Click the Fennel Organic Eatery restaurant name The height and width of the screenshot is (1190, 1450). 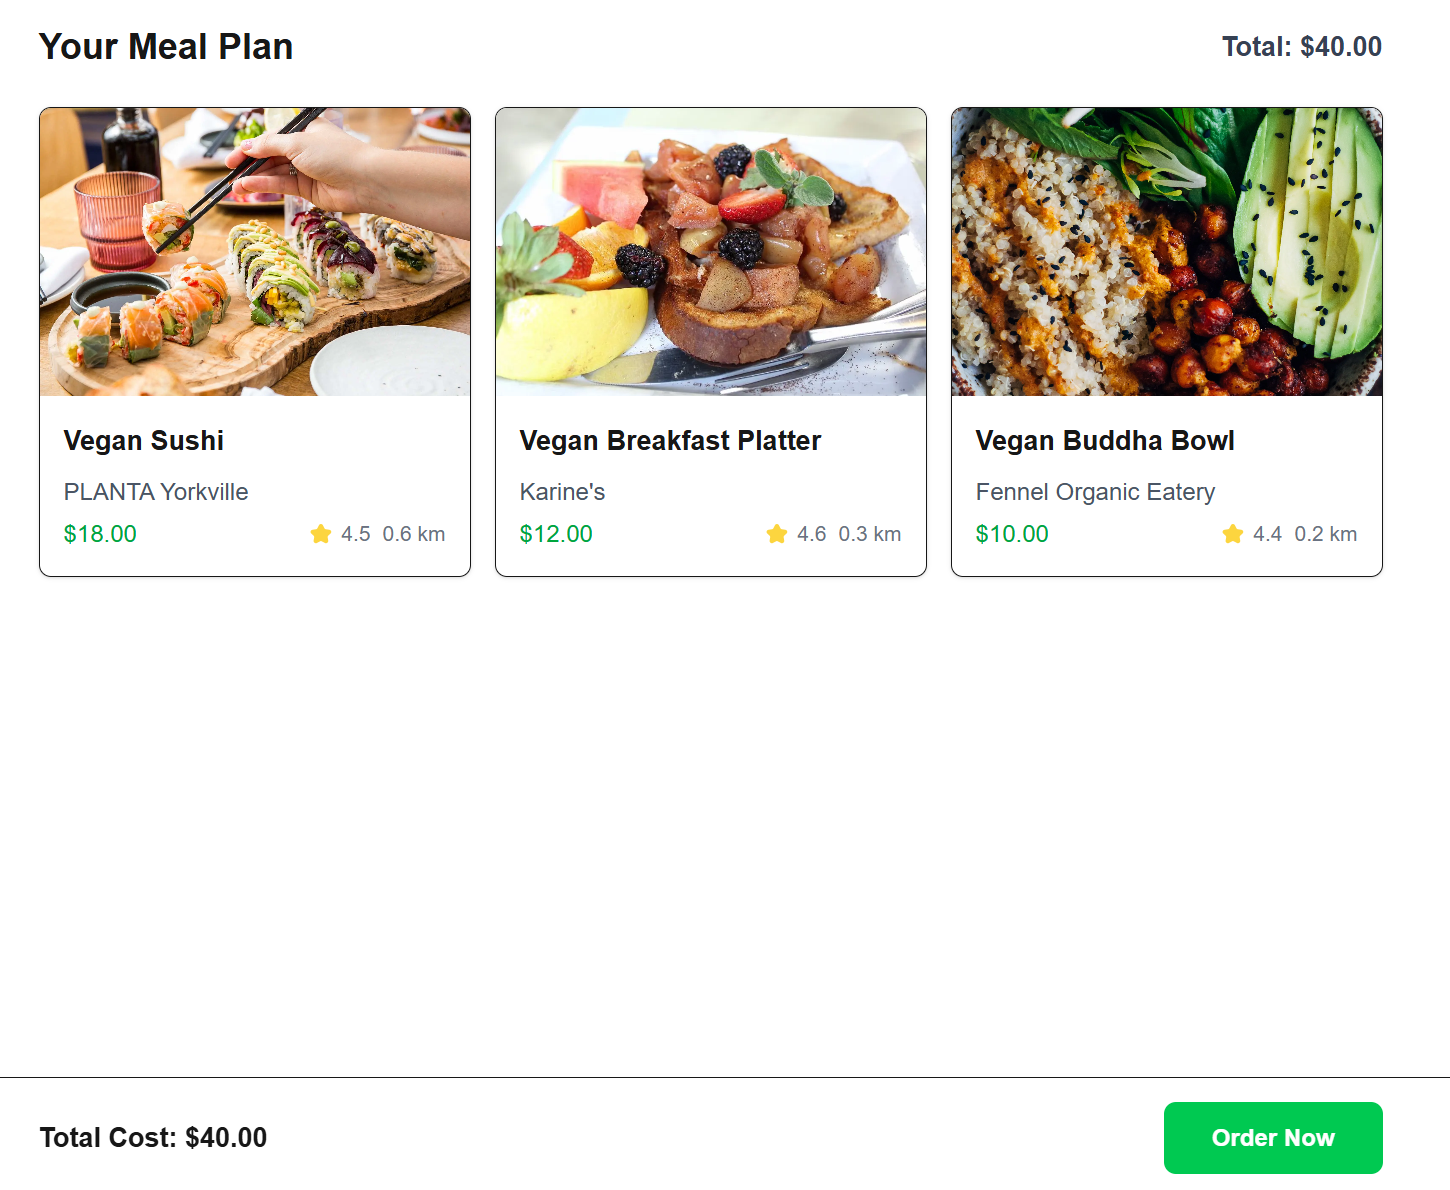click(1095, 492)
